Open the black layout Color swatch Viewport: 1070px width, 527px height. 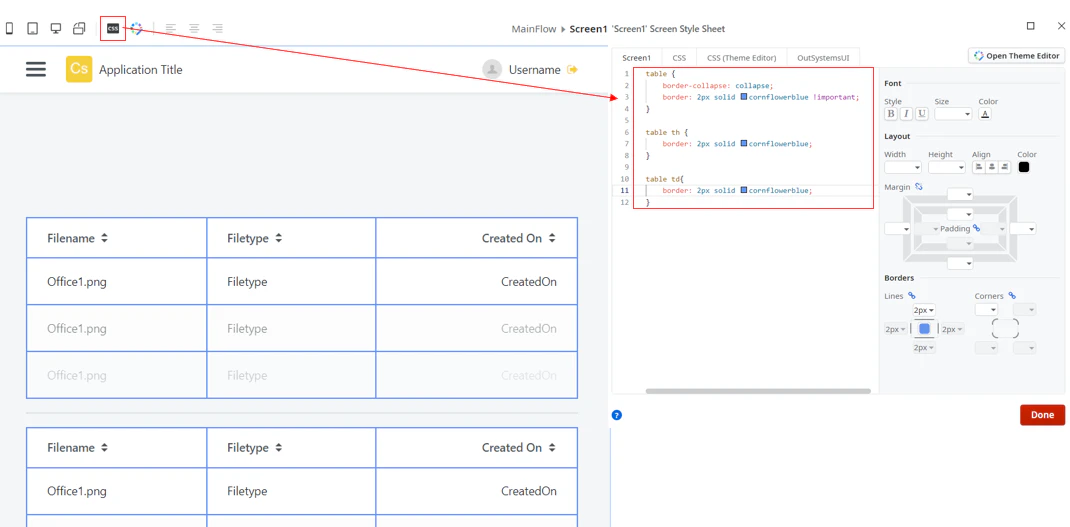[x=1024, y=167]
